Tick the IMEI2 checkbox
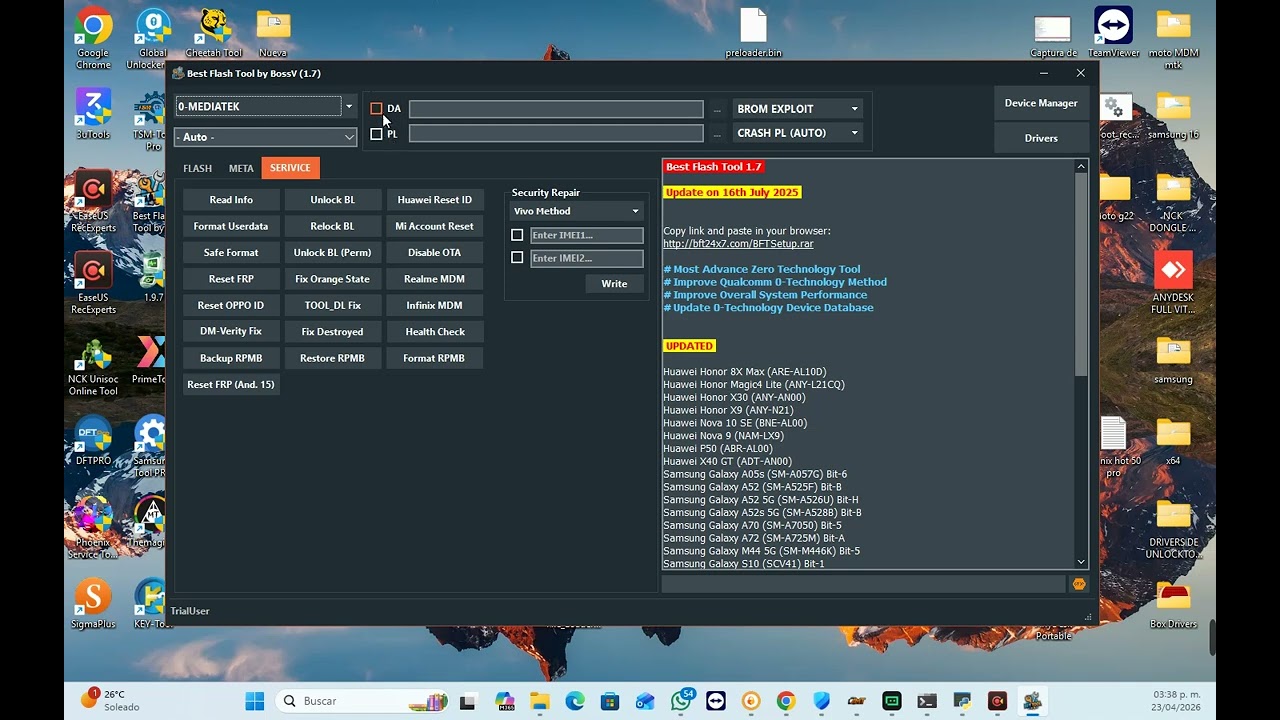This screenshot has height=720, width=1280. coord(517,258)
